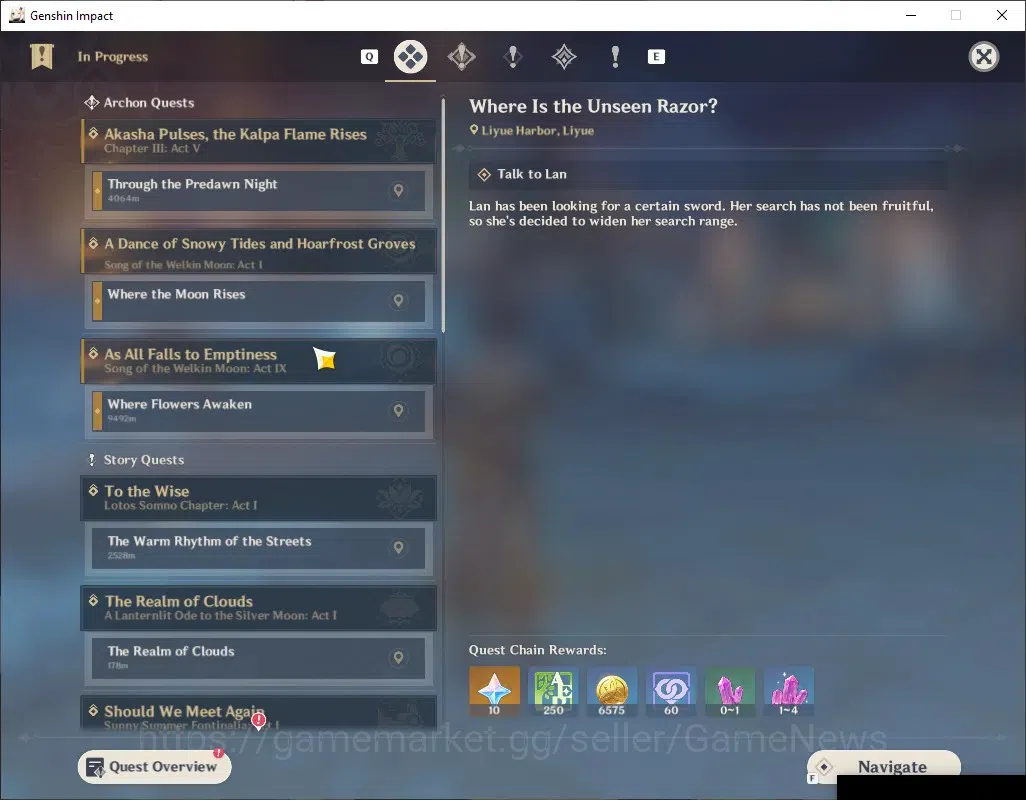Click map pin for Where the Moon Rises
Screen dimensions: 1026x800
coord(398,300)
